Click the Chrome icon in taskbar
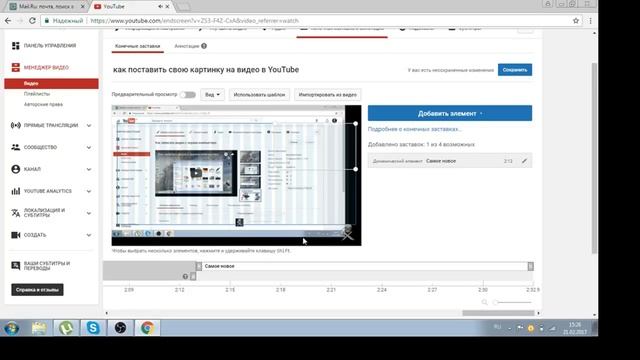This screenshot has height=360, width=640. click(147, 328)
